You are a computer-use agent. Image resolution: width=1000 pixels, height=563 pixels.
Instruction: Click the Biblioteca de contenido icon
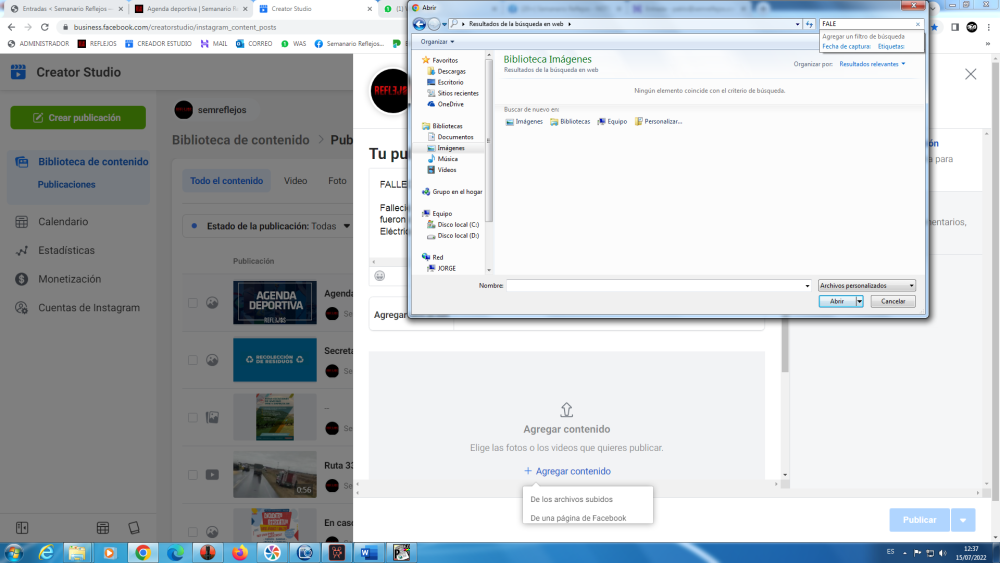pos(22,162)
